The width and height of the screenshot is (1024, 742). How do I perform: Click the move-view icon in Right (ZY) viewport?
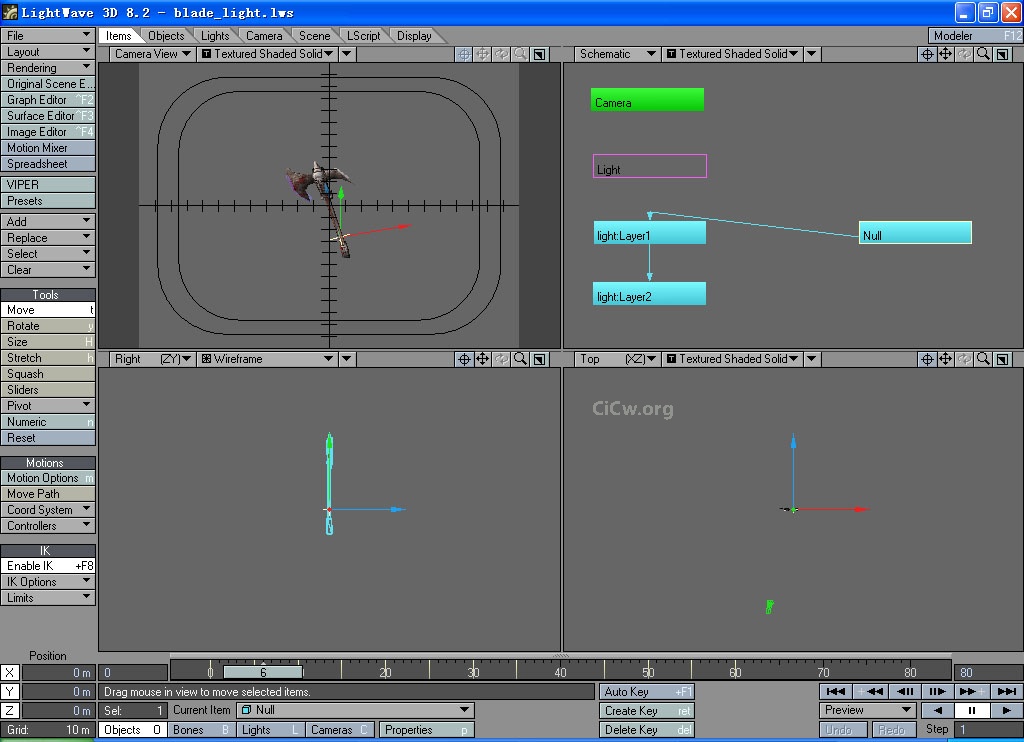[x=483, y=359]
